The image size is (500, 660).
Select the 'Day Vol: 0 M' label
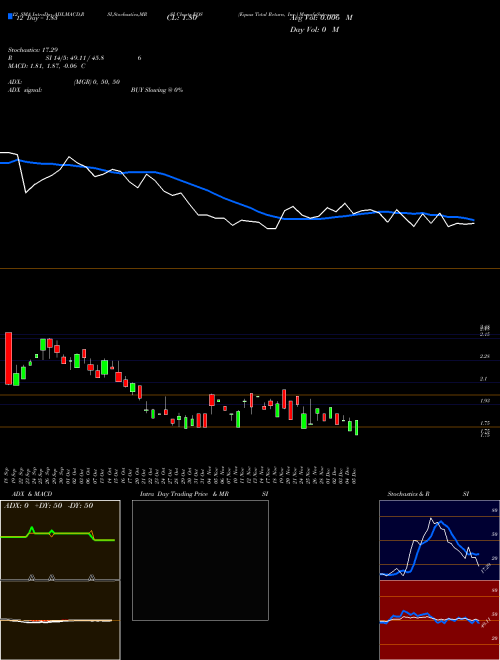pos(314,29)
